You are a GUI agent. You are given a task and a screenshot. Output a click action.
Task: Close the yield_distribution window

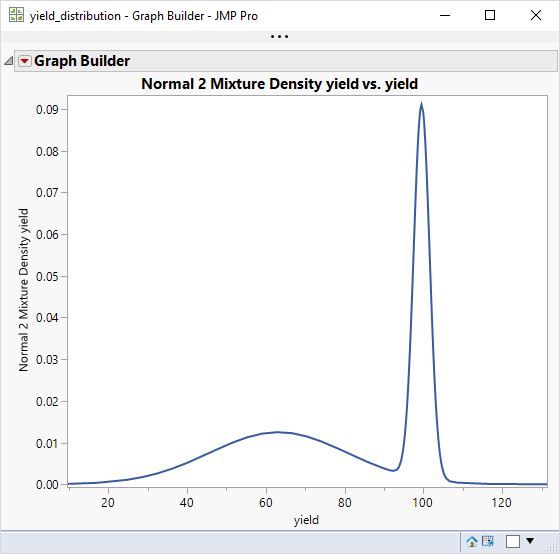536,15
